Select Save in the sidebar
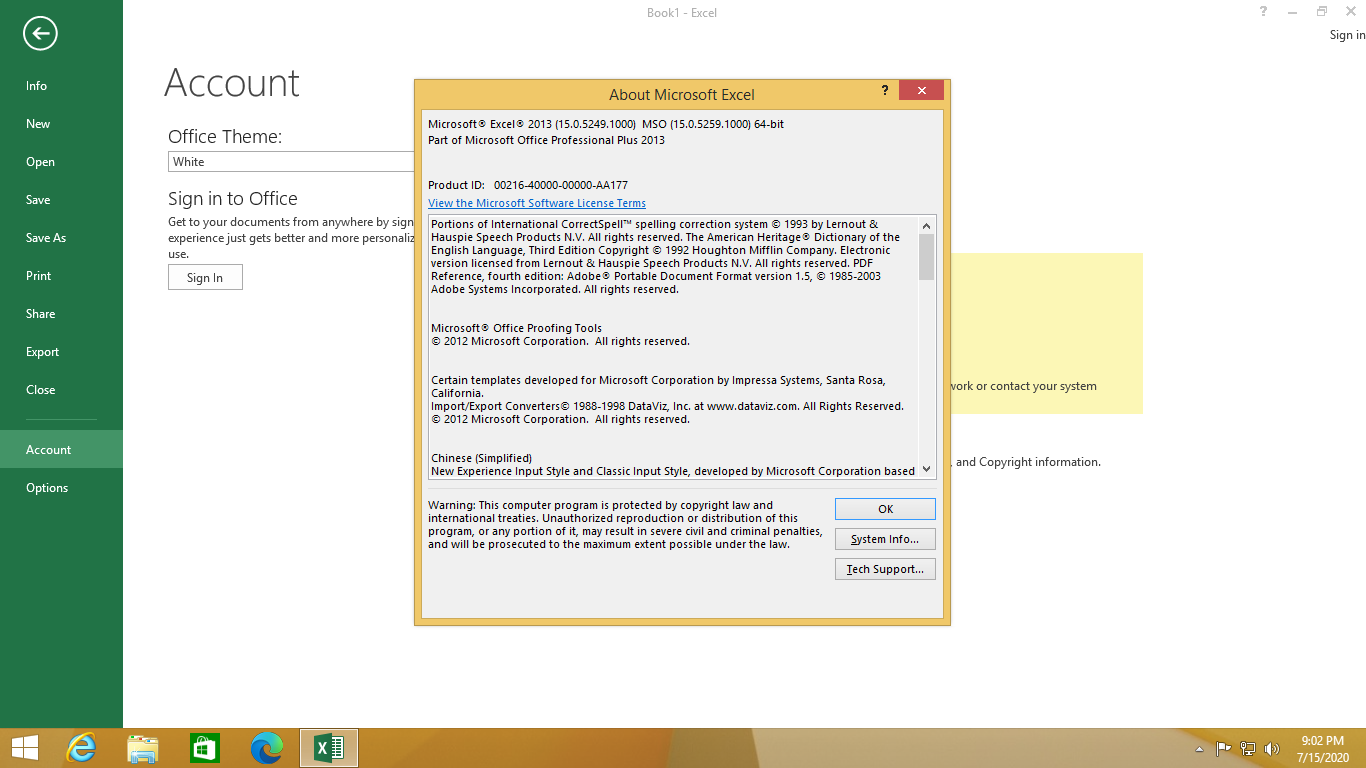Viewport: 1366px width, 768px height. click(x=61, y=200)
